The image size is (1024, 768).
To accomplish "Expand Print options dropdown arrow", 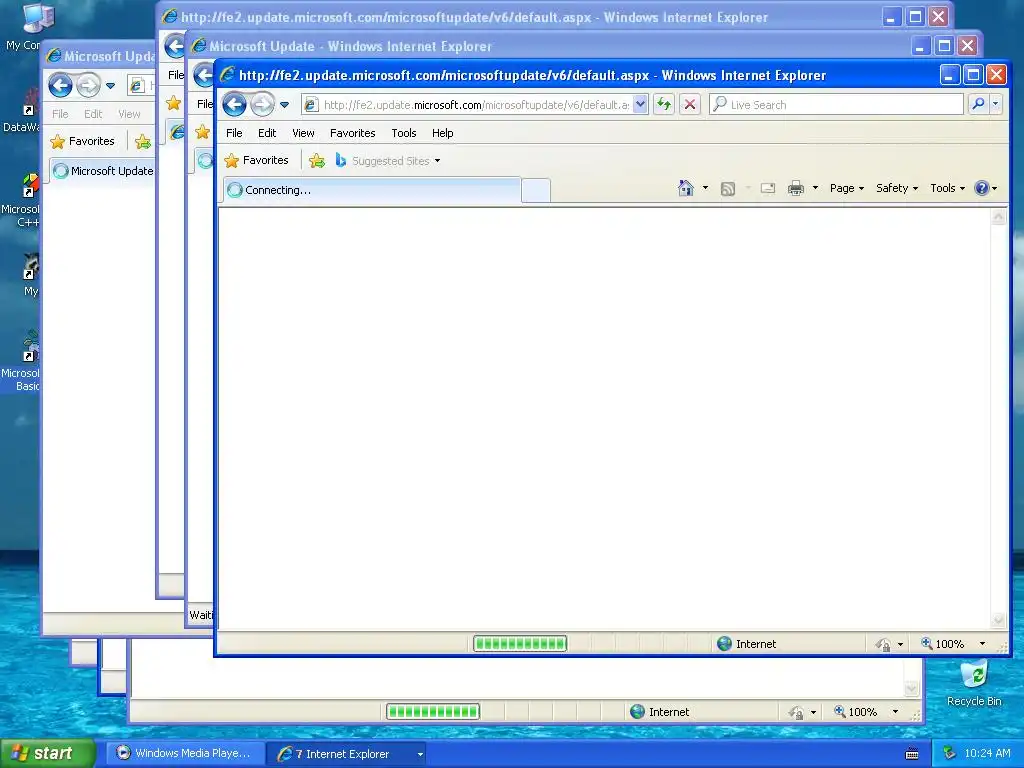I will click(815, 188).
